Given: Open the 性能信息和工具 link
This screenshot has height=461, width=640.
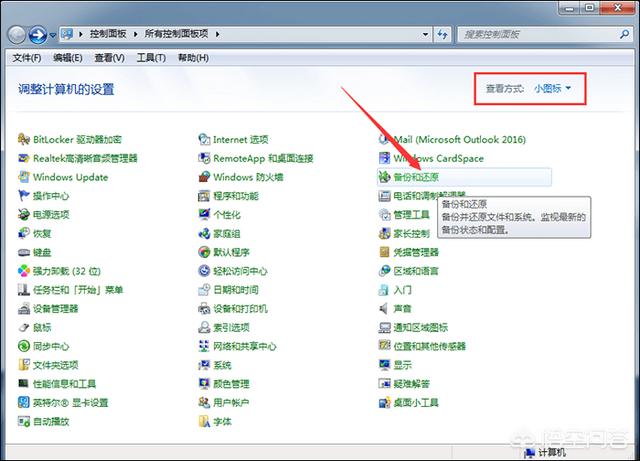Looking at the screenshot, I should point(64,384).
